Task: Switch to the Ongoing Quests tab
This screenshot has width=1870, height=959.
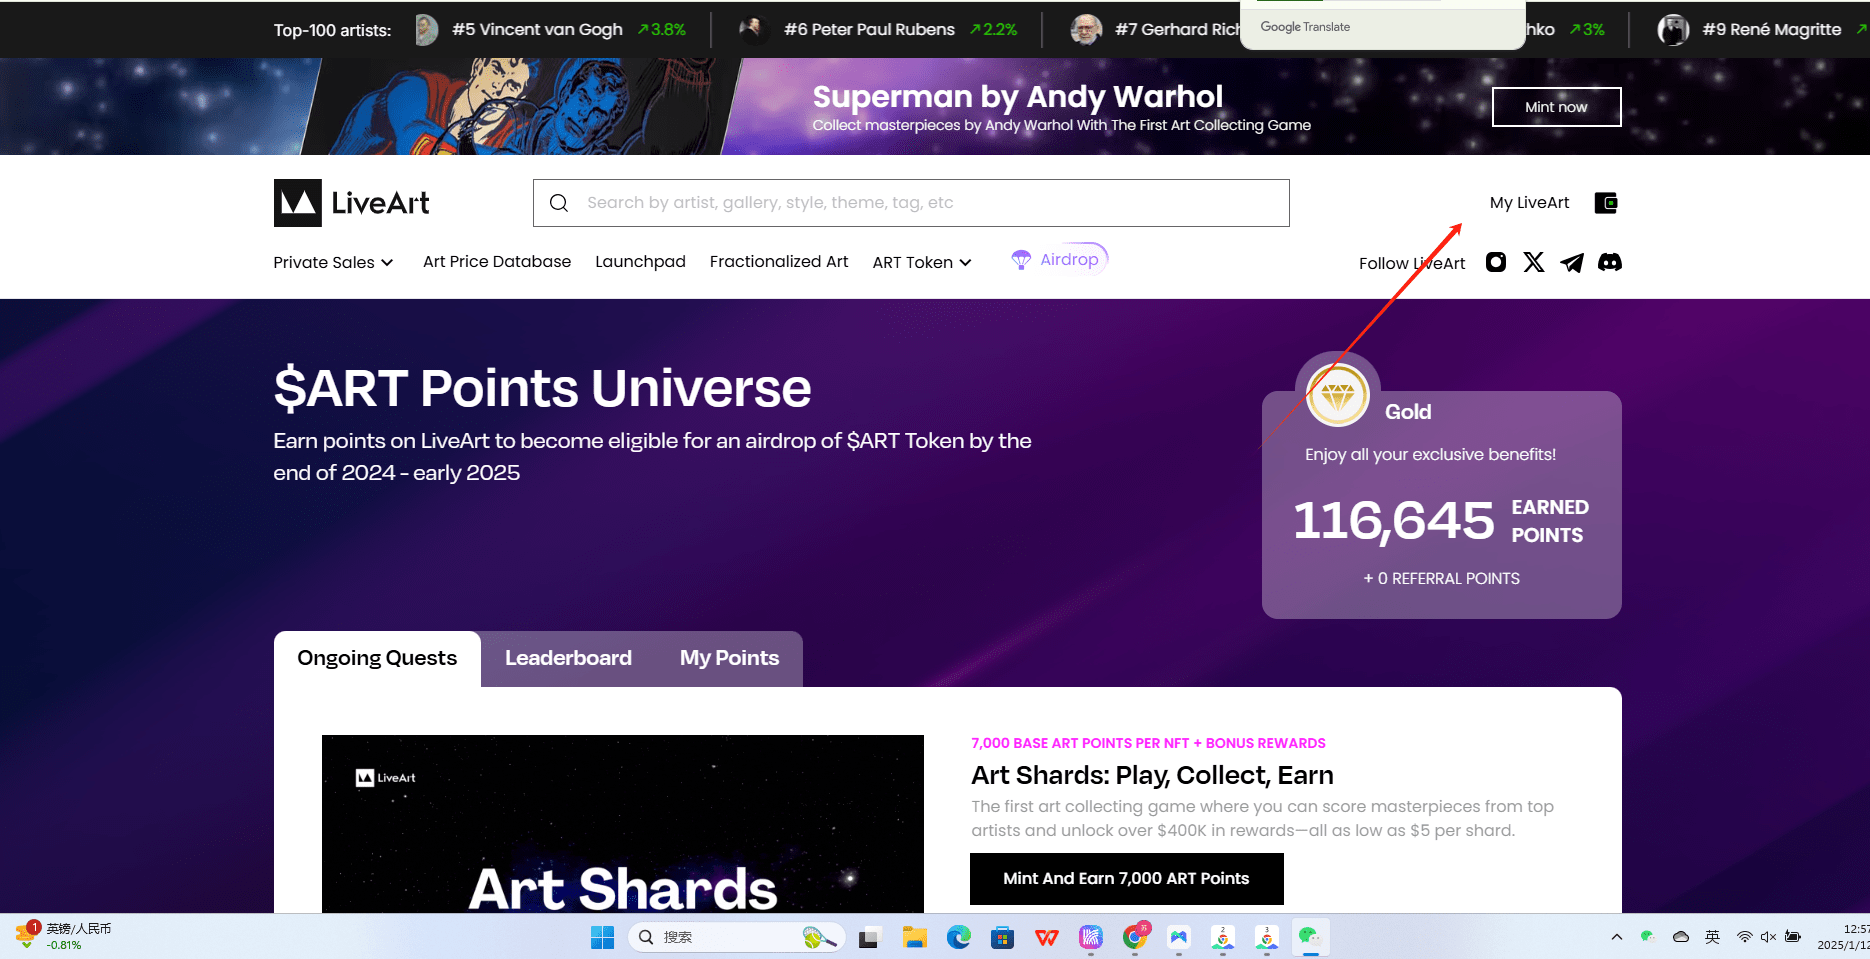Action: (377, 658)
